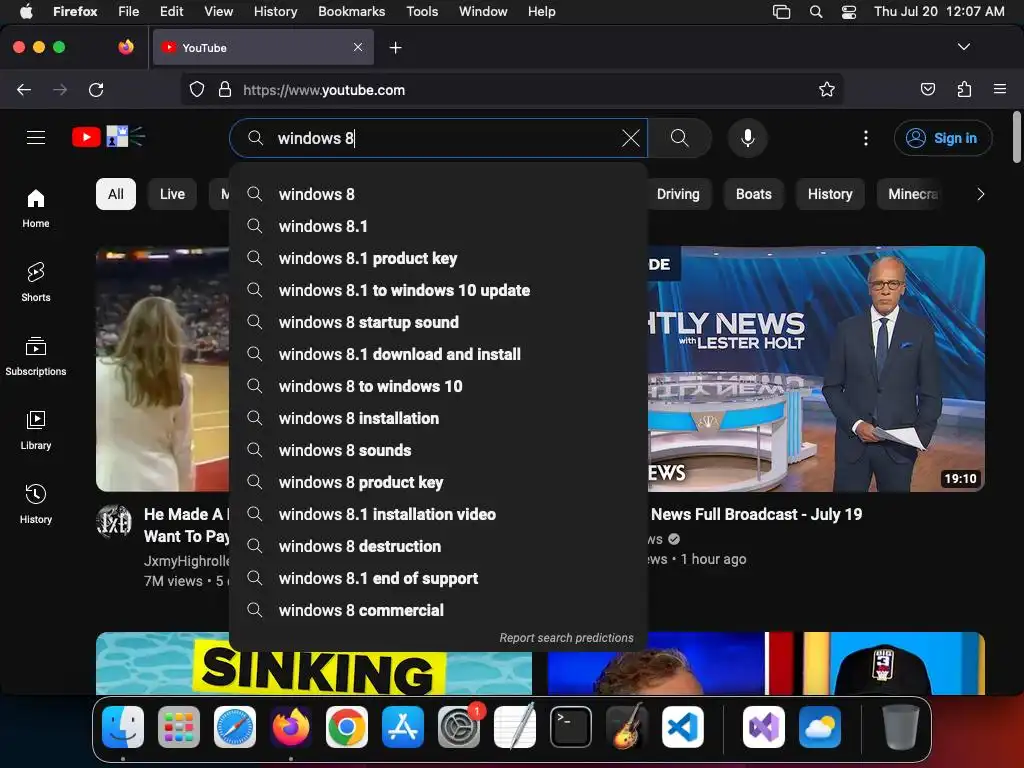Select the Driving filter chip
Viewport: 1024px width, 768px height.
click(x=678, y=194)
